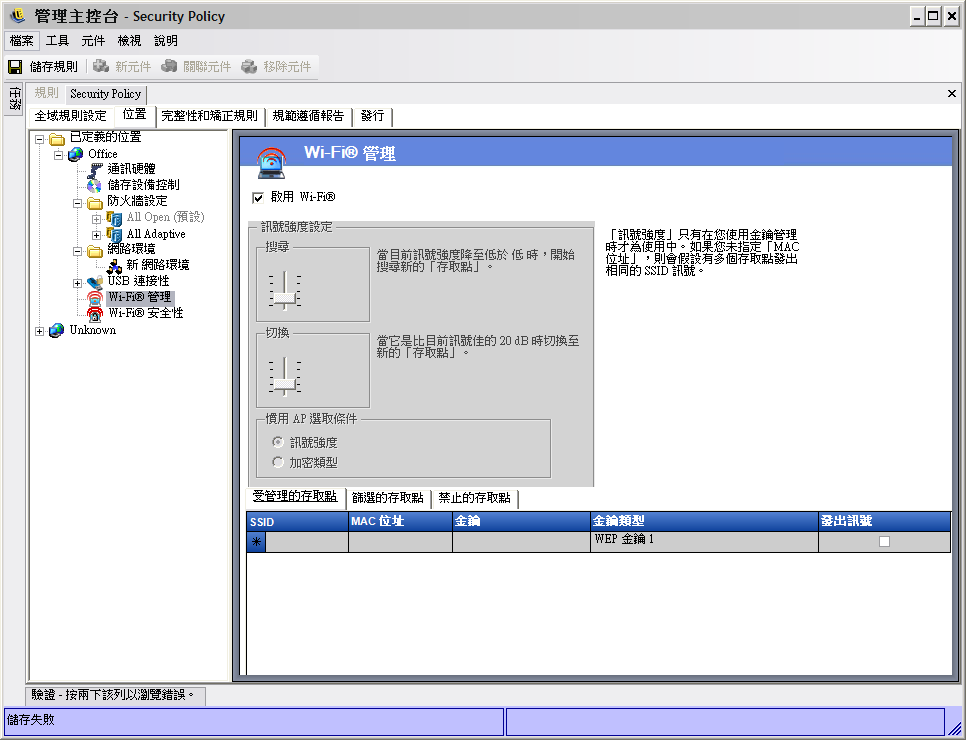Open the 任務 side panel tab
Image resolution: width=966 pixels, height=740 pixels.
(x=14, y=99)
